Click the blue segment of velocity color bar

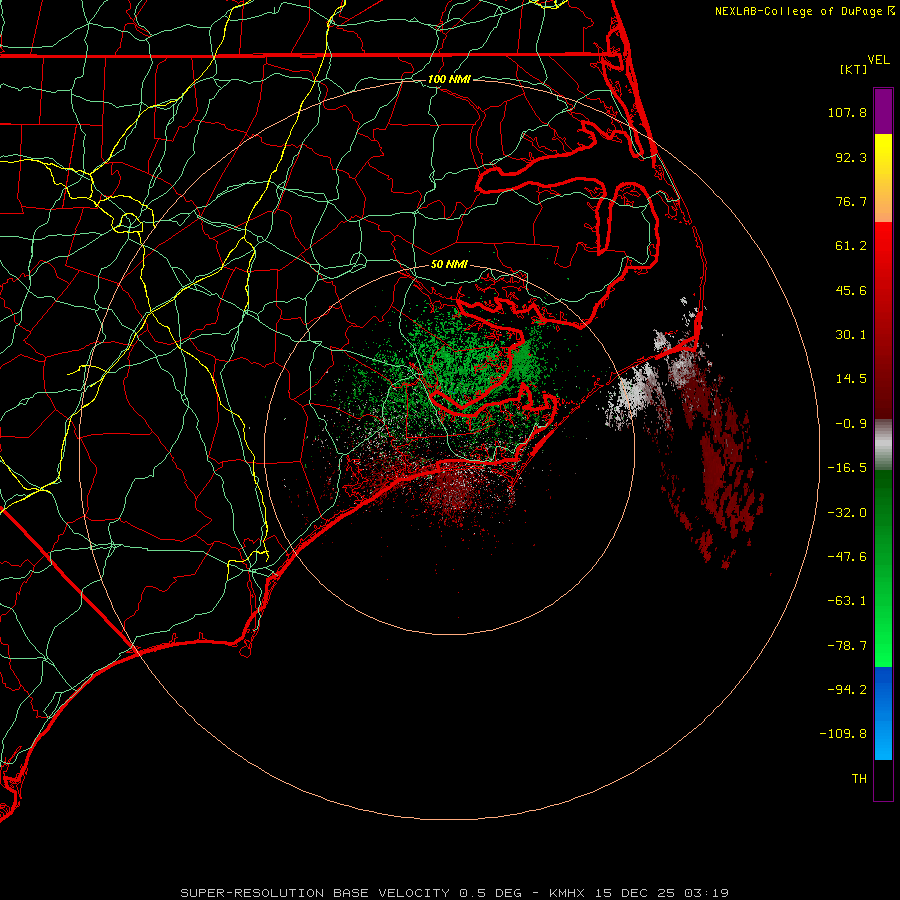(883, 713)
